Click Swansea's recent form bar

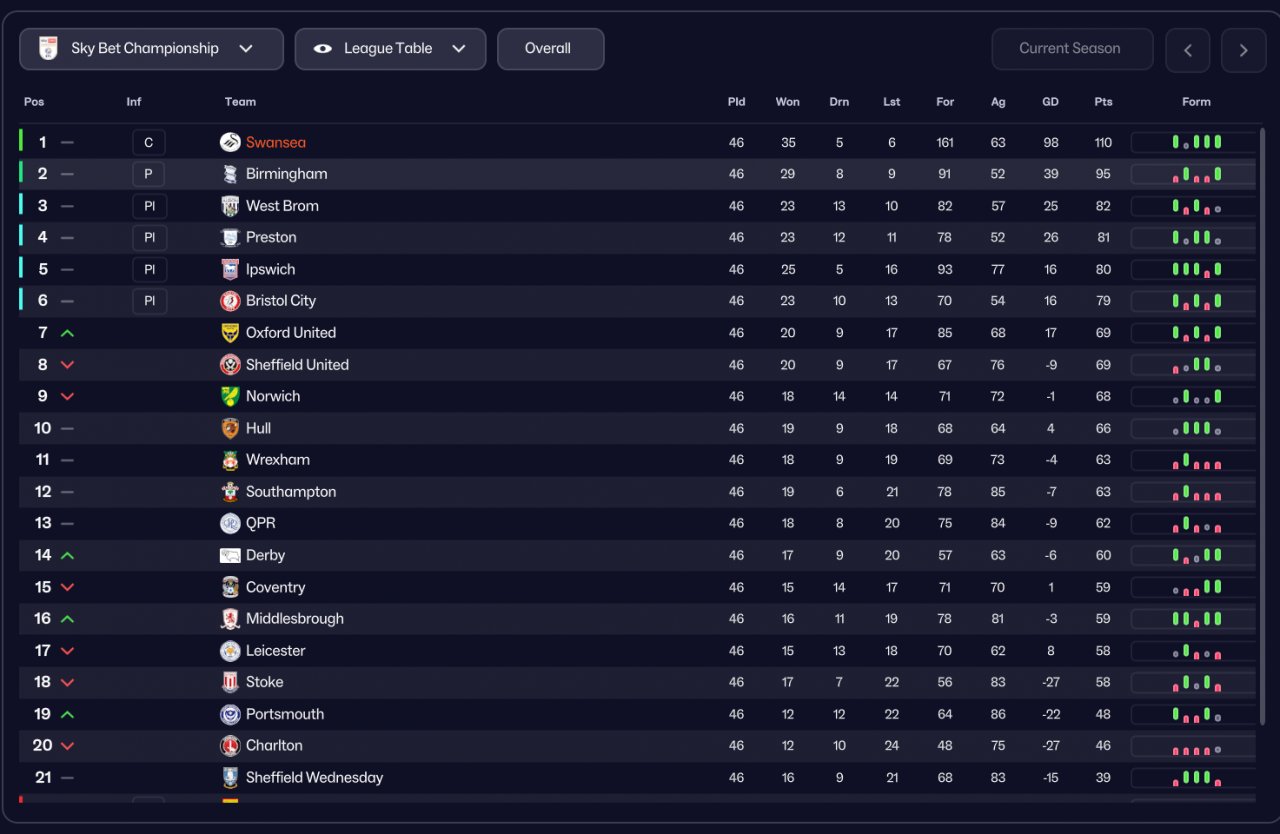point(1195,142)
